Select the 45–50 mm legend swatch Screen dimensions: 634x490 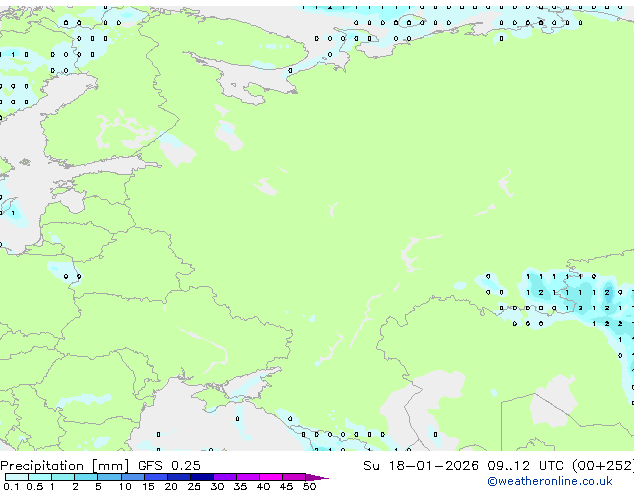point(294,477)
